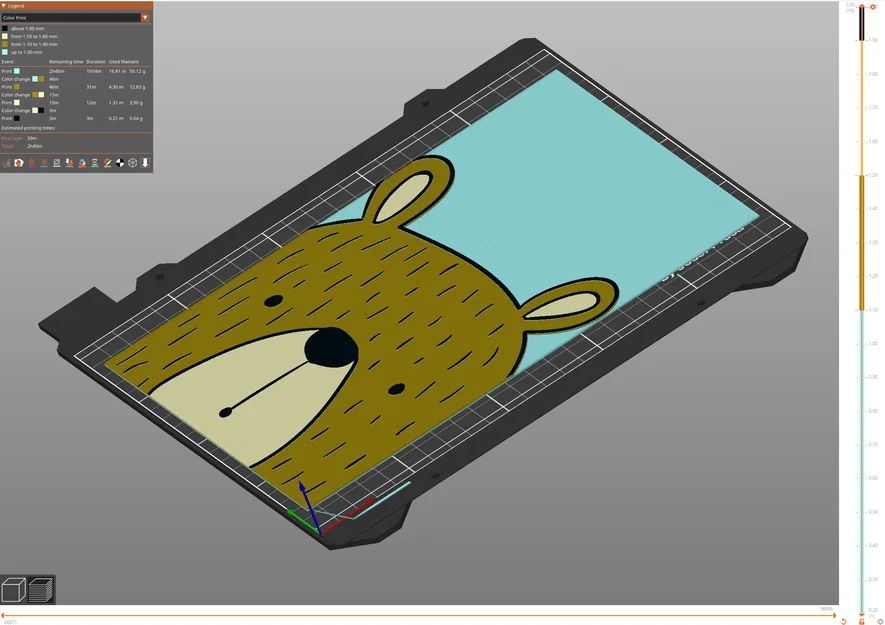
Task: Click cream swatch for 1.50 to 1.80 mm
Action: [5, 36]
